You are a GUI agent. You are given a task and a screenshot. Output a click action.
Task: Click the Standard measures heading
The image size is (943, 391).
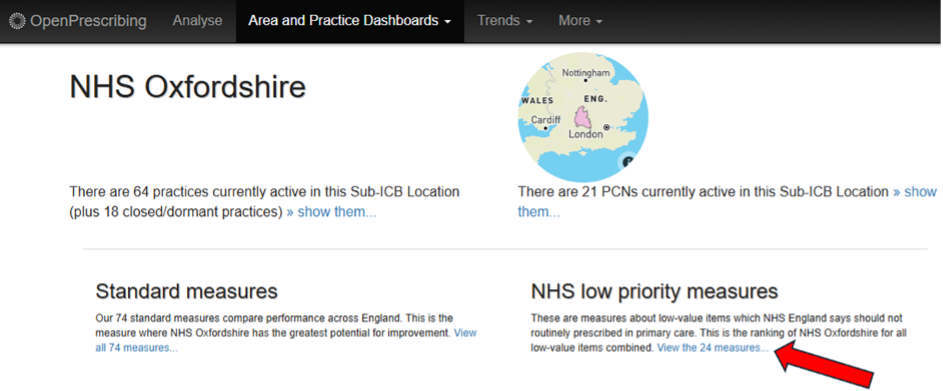[186, 292]
